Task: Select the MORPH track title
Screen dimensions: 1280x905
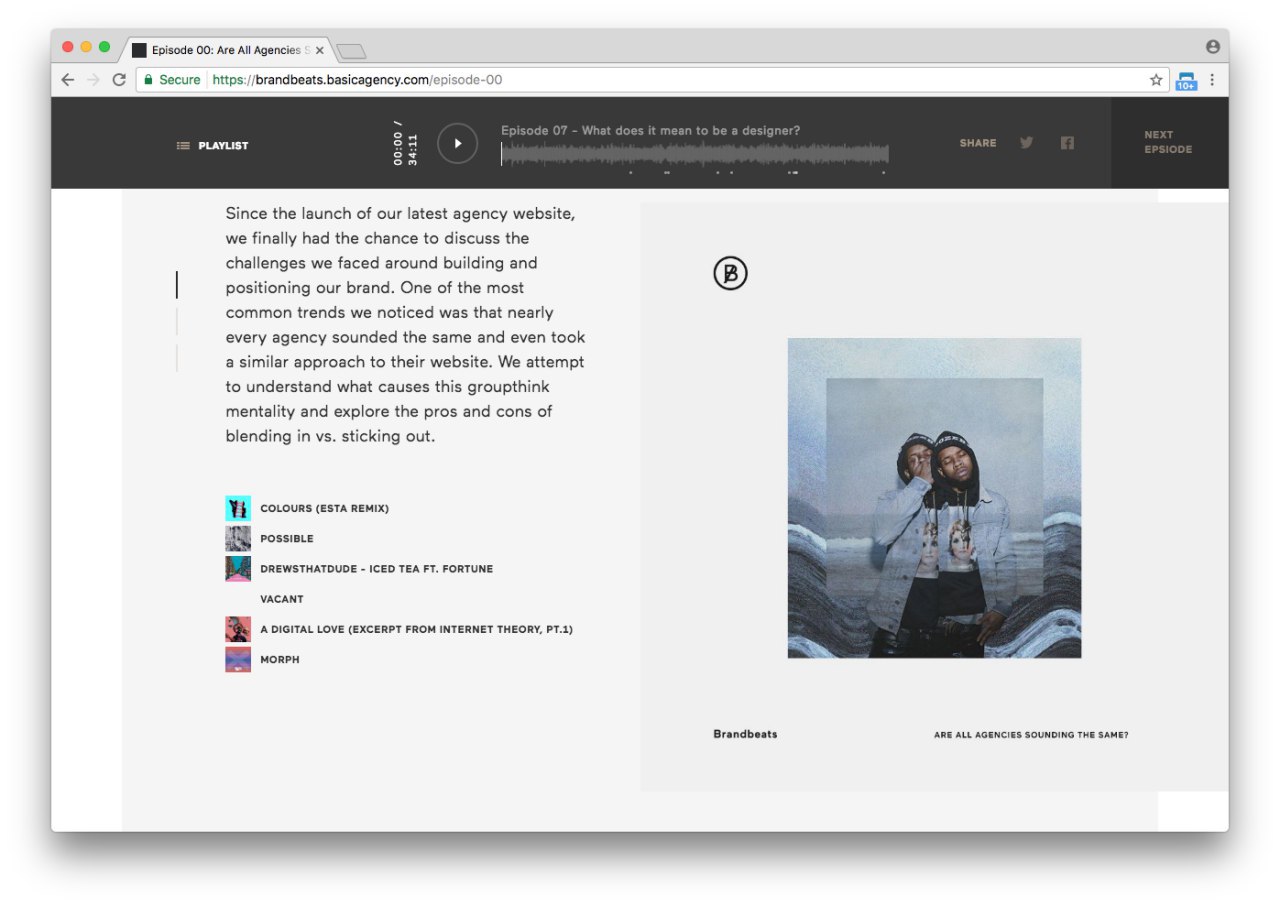Action: (280, 660)
